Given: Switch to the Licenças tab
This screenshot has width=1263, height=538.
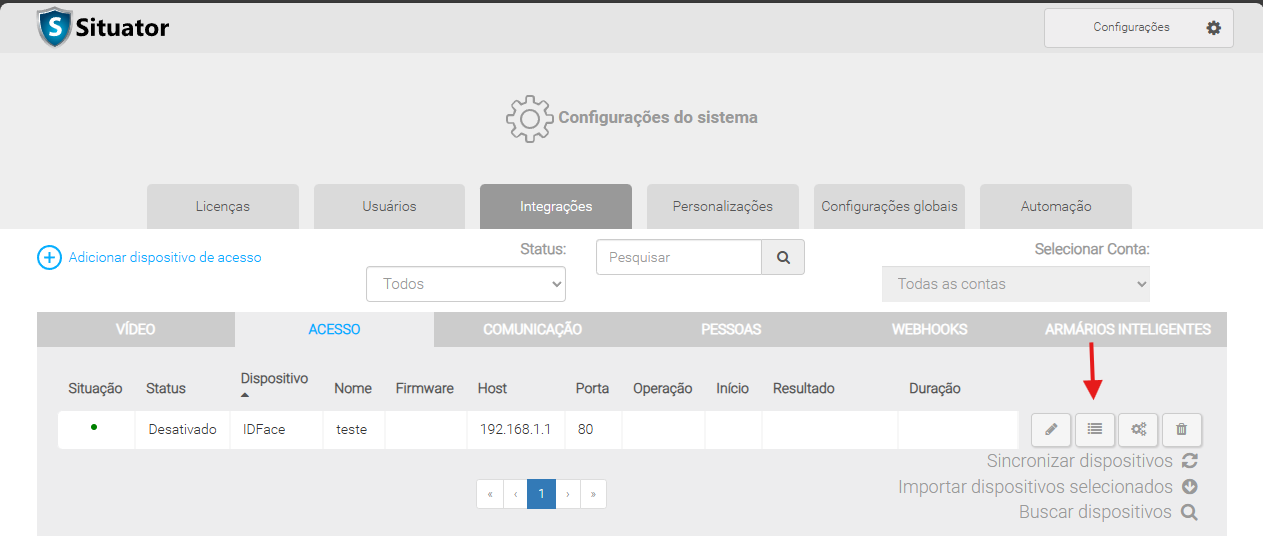Looking at the screenshot, I should (223, 206).
